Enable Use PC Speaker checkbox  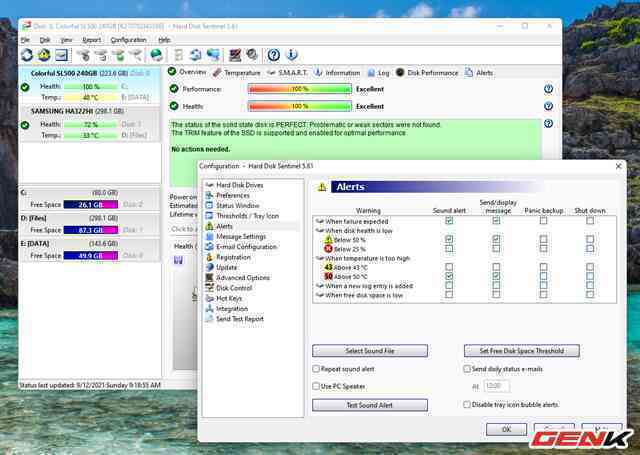pos(316,386)
